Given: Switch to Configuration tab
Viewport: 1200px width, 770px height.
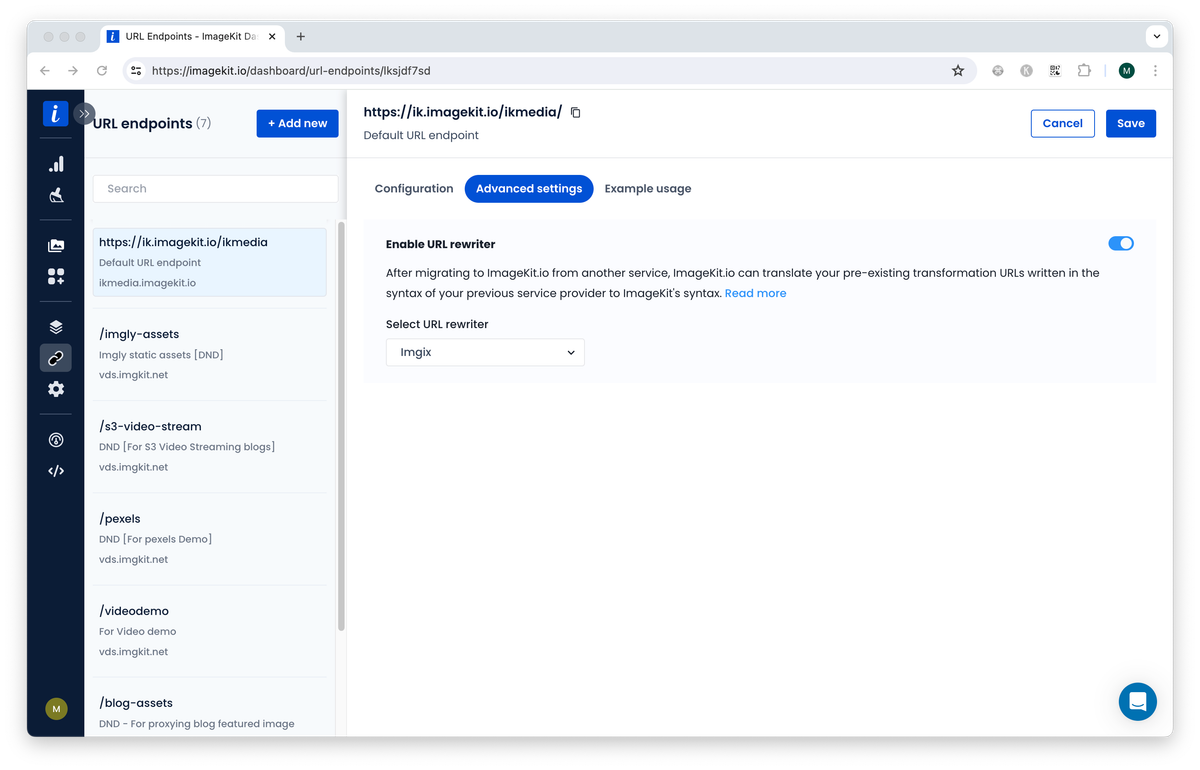Looking at the screenshot, I should coord(414,188).
